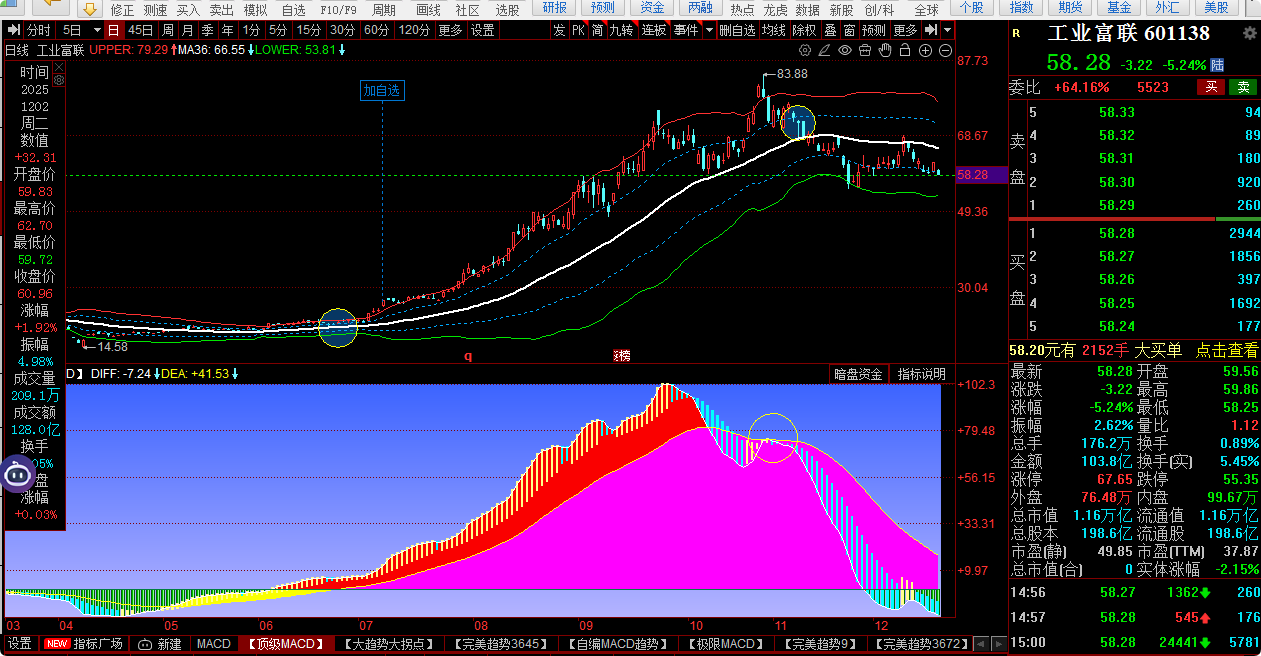Zoom out with the minus circle icon
This screenshot has width=1261, height=656.
click(946, 50)
